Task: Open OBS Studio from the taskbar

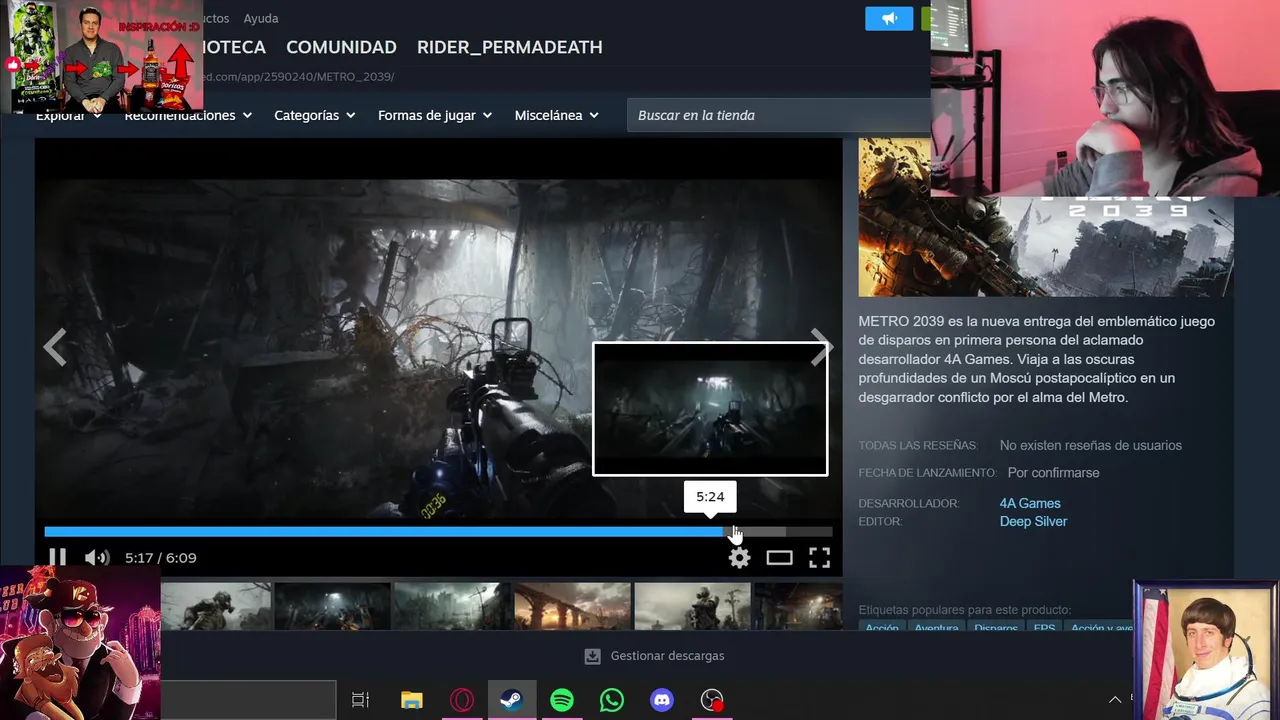Action: tap(712, 700)
